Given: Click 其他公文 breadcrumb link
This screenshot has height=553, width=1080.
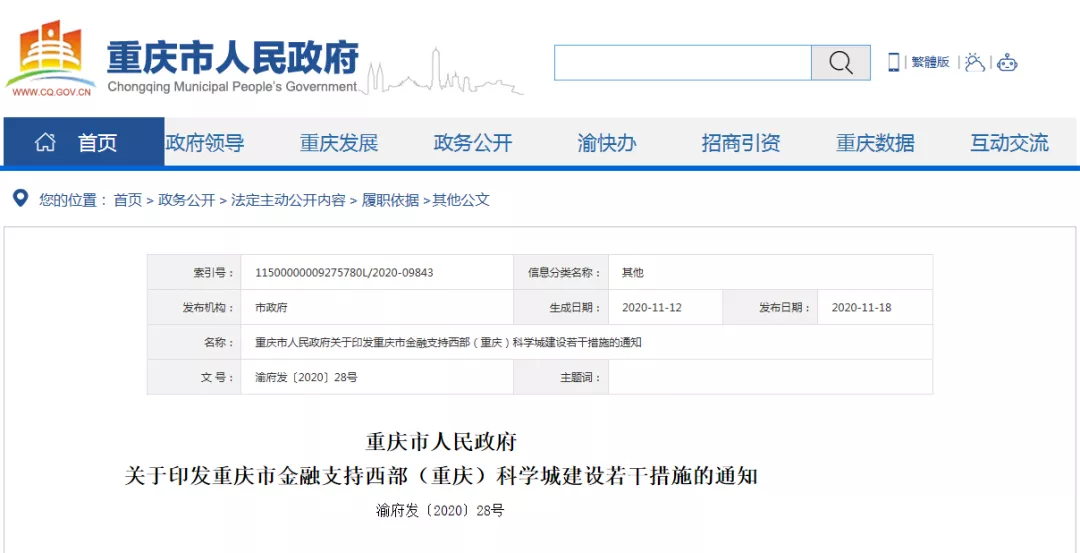Looking at the screenshot, I should click(461, 200).
